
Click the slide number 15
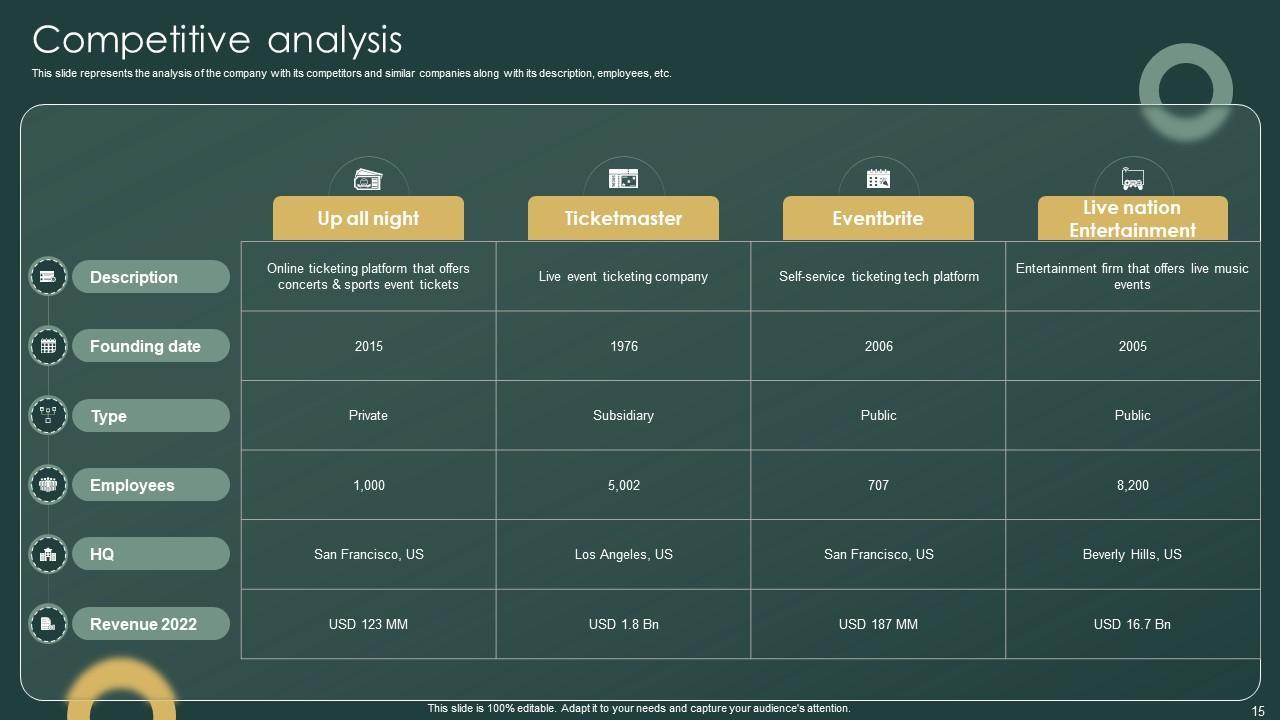[x=1258, y=711]
